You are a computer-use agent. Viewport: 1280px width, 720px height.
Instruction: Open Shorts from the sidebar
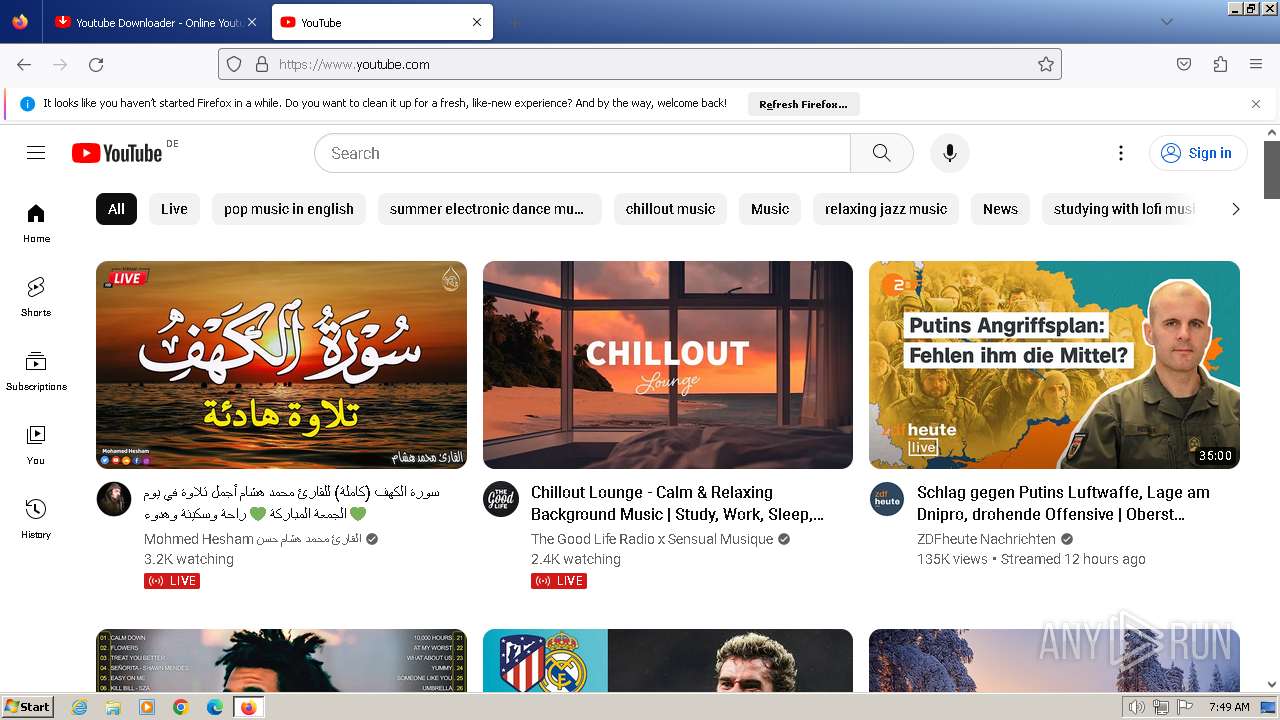click(36, 298)
